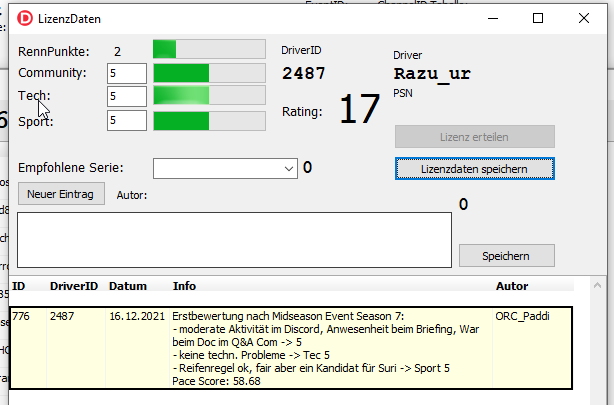
Task: Sort table by the Datum column header
Action: click(128, 286)
